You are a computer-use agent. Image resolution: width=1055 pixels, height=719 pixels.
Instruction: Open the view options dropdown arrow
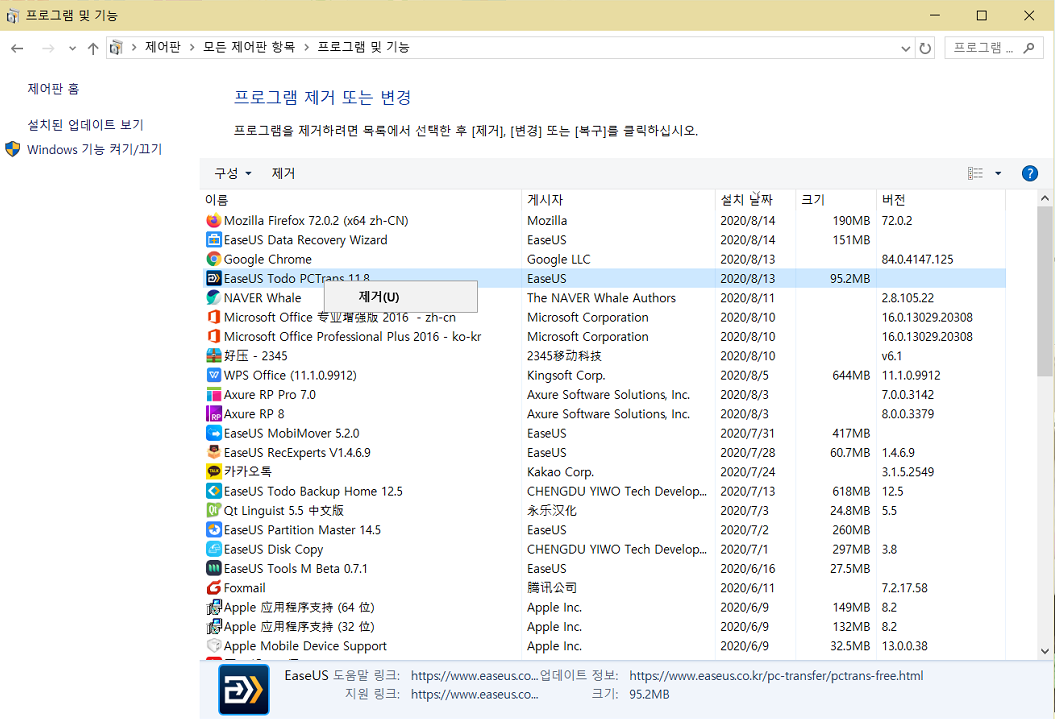pos(996,172)
